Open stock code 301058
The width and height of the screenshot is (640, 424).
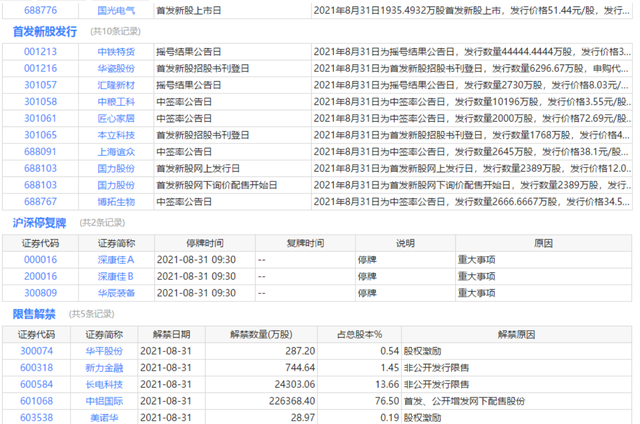coord(40,102)
